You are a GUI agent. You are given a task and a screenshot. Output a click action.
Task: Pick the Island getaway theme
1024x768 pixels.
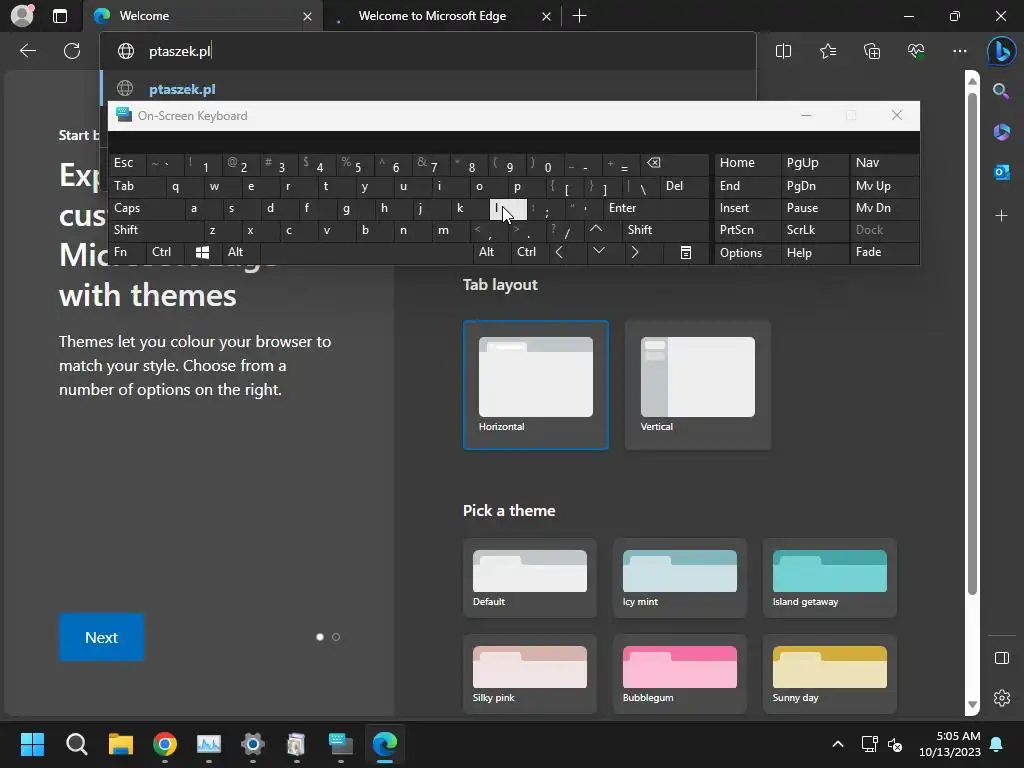point(829,578)
